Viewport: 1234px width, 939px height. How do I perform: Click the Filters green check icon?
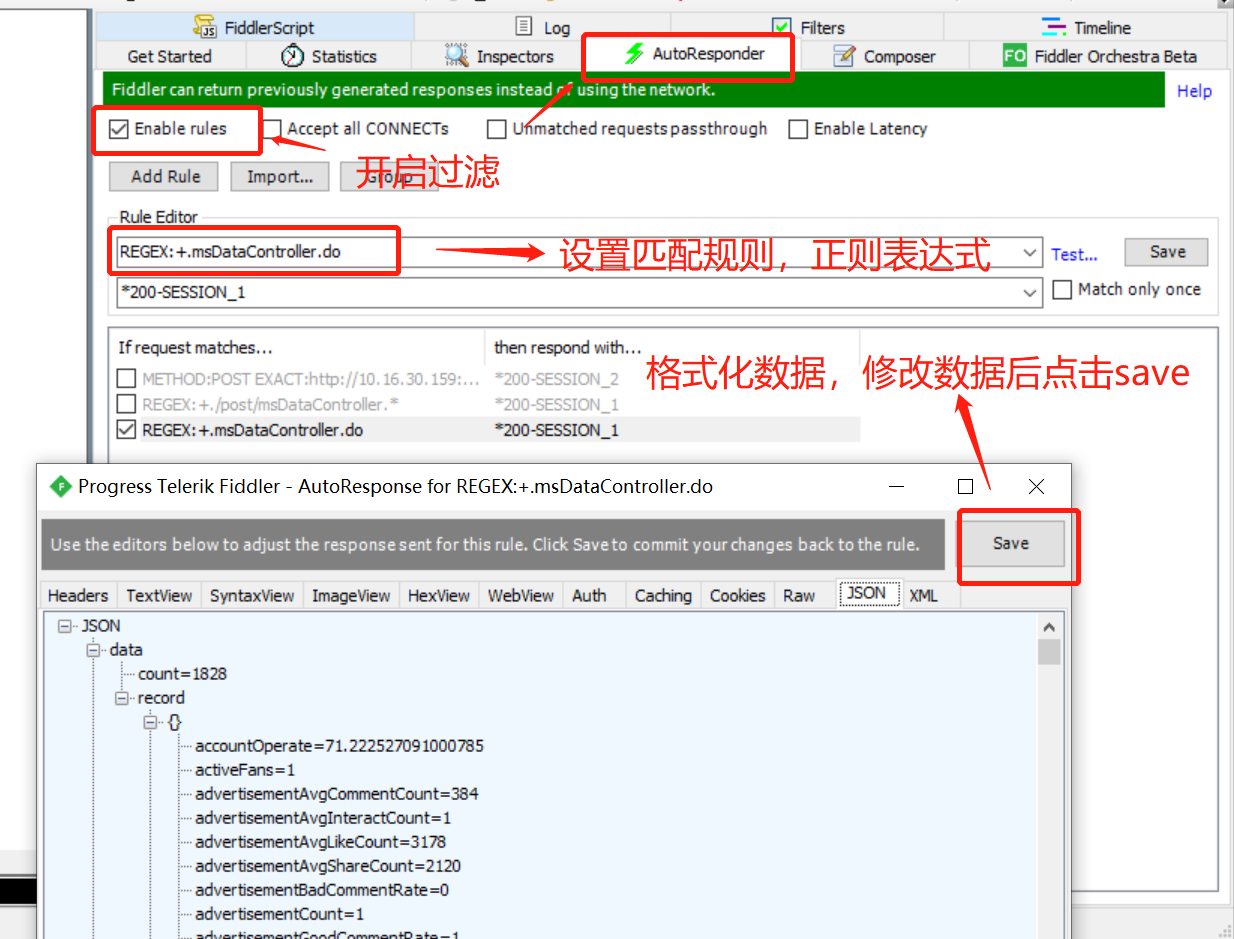781,27
